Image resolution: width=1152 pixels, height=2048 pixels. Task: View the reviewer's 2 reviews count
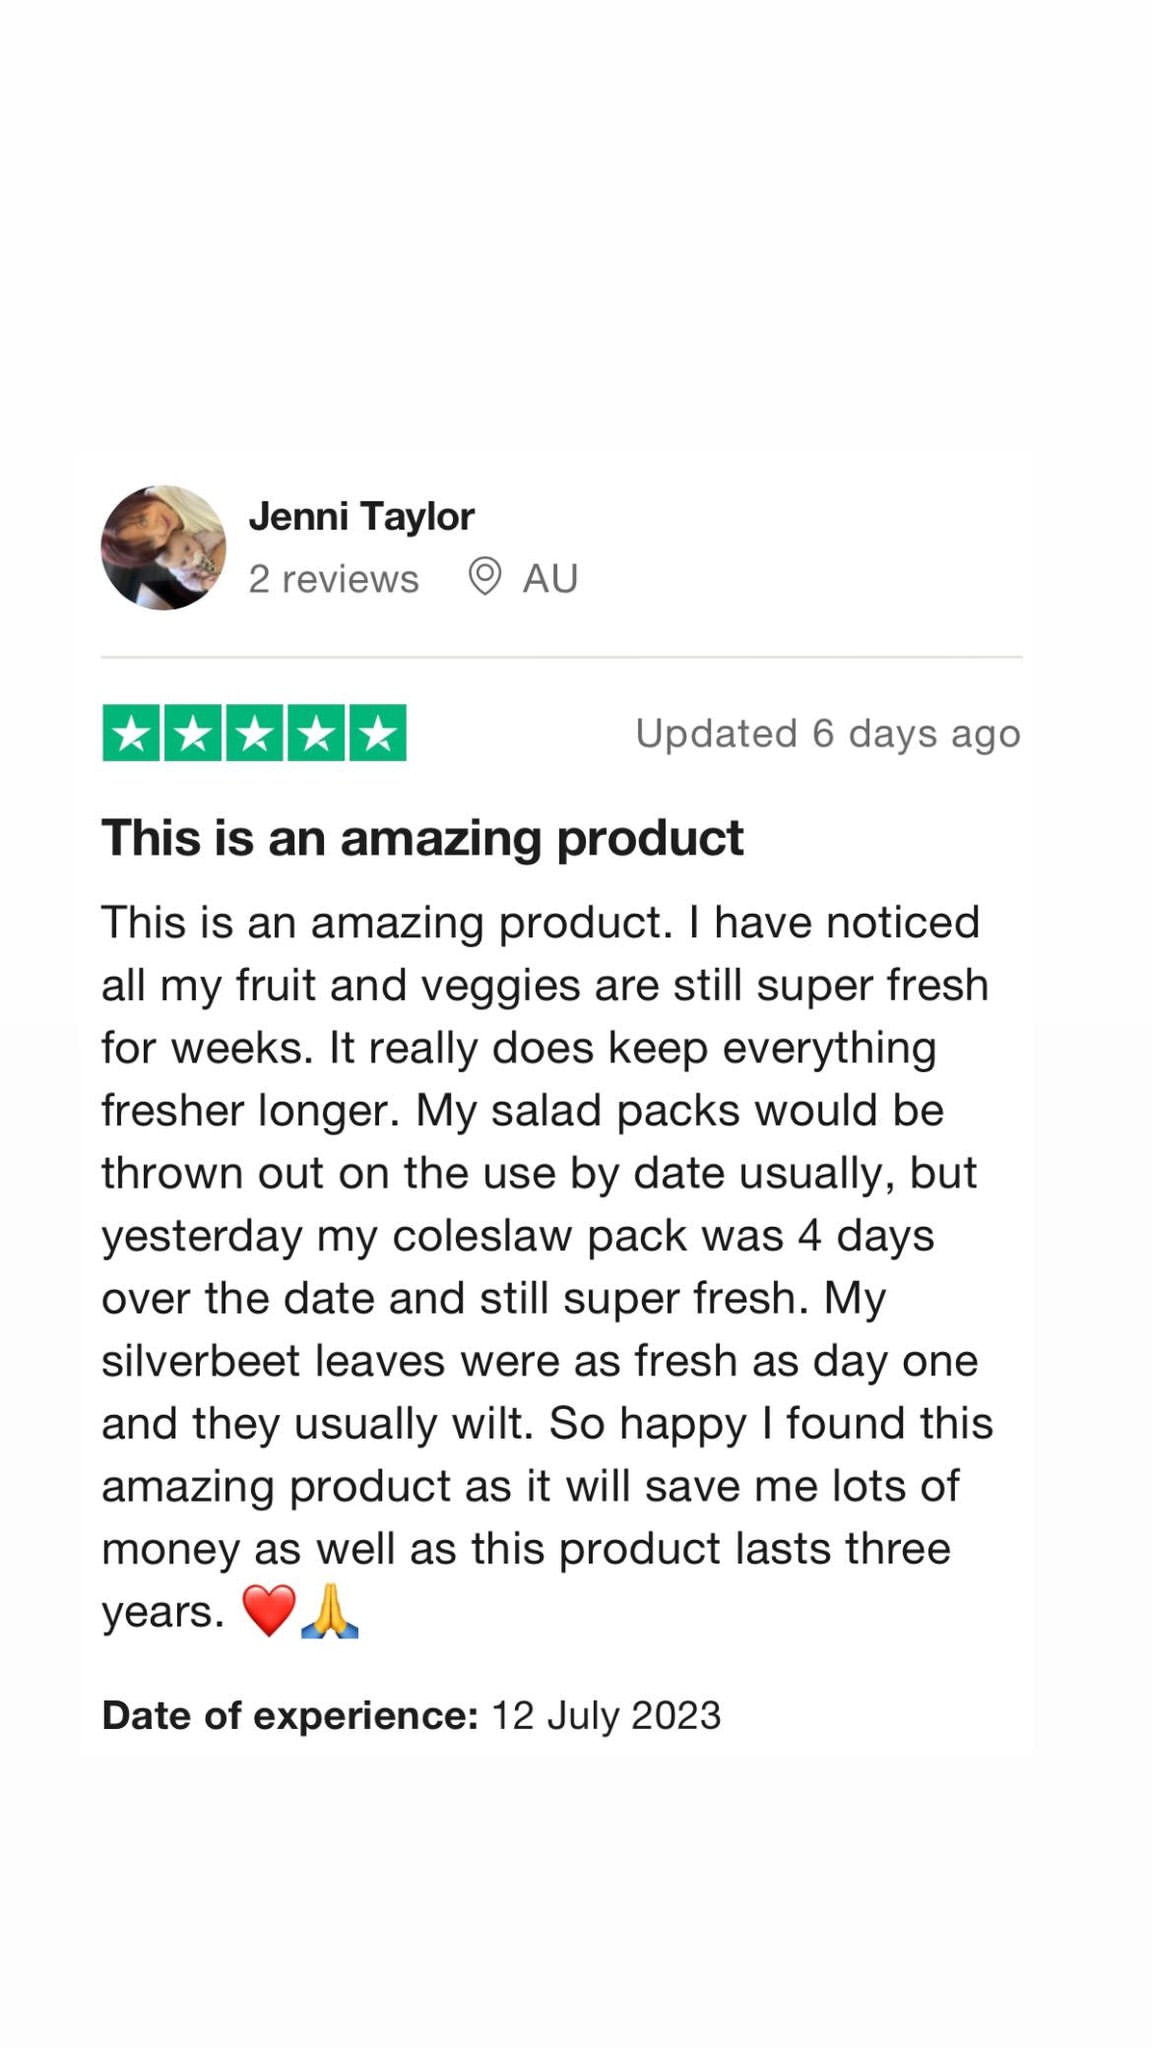(x=333, y=579)
